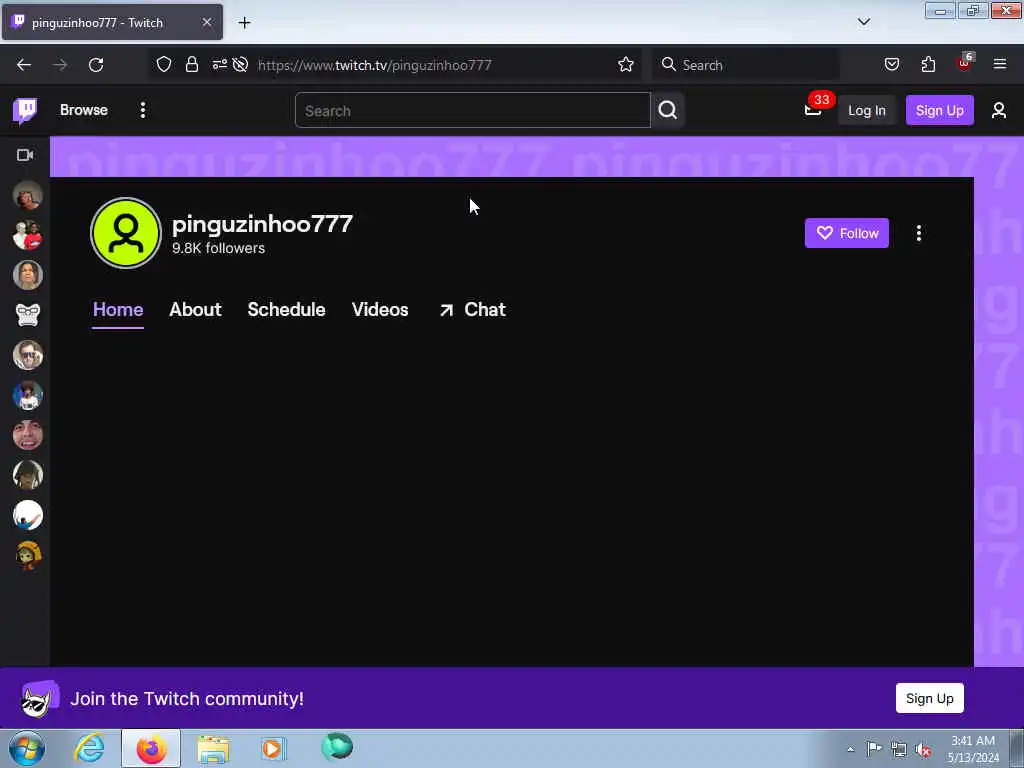
Task: Switch to the About tab
Action: [195, 310]
